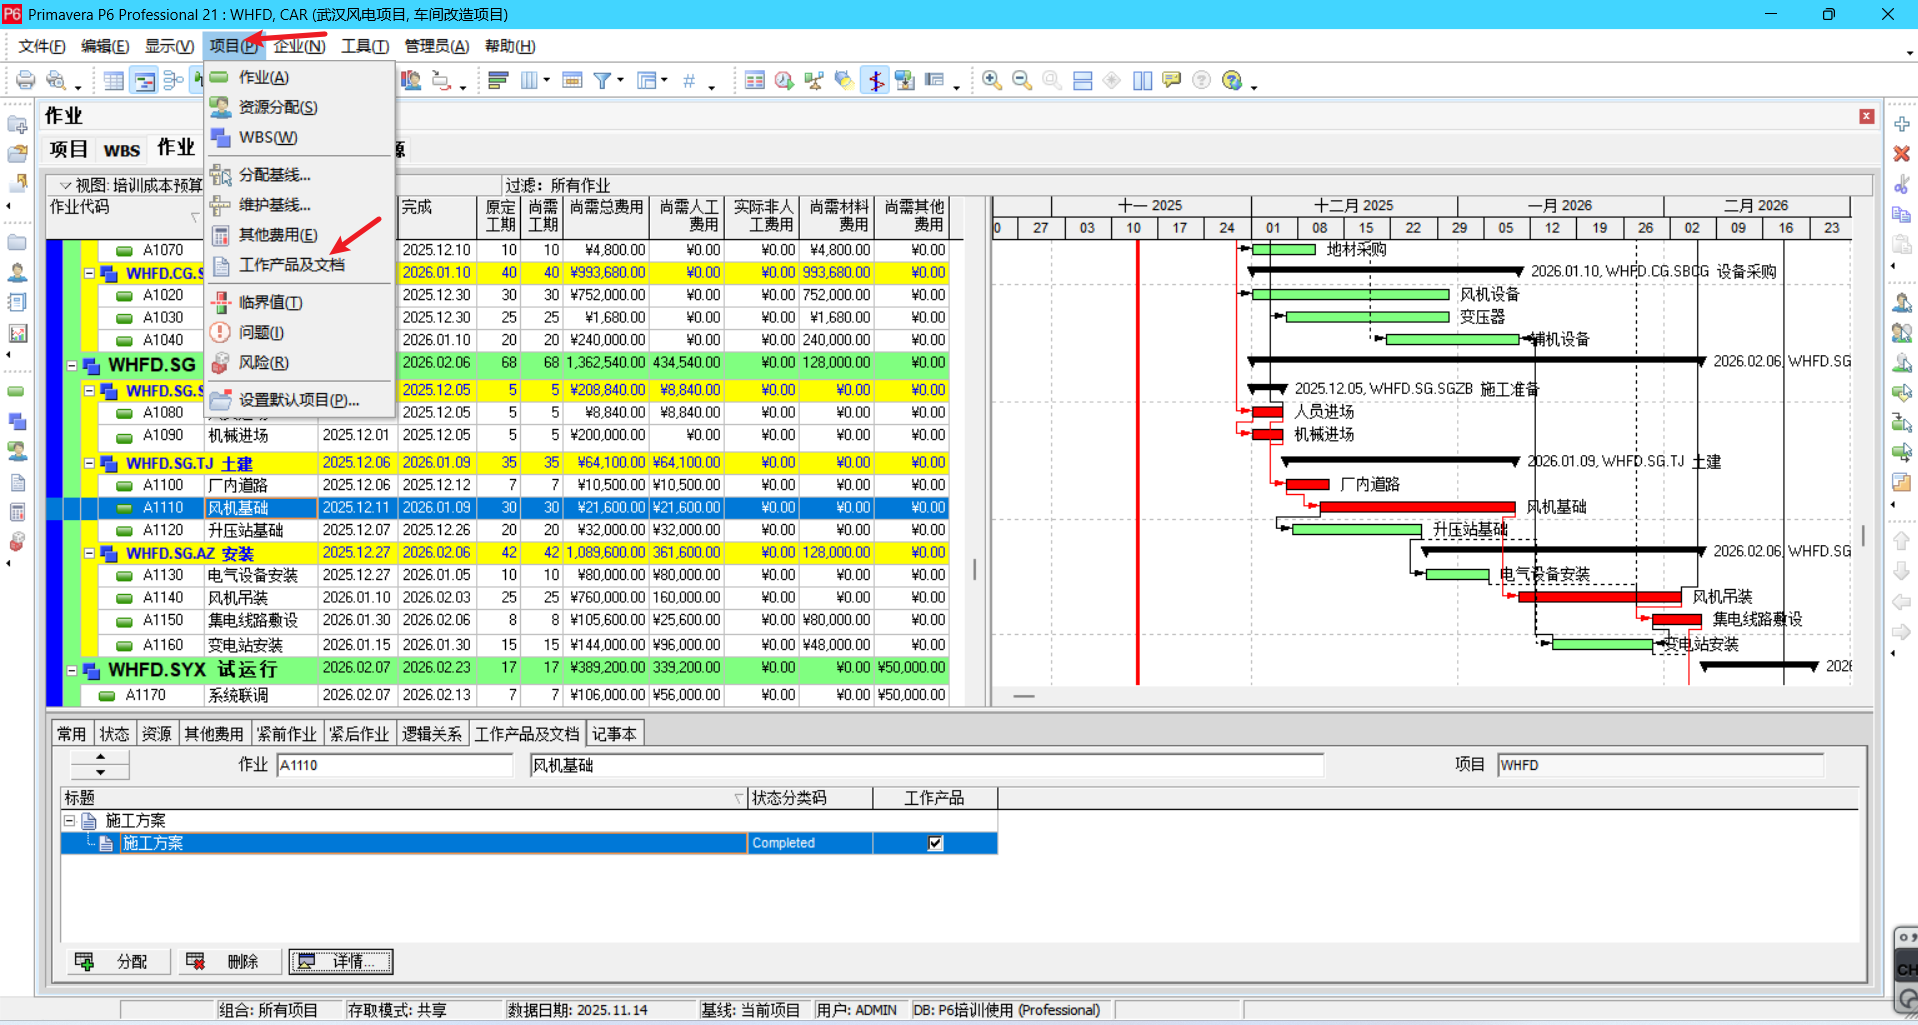
Task: Click the 详情... button
Action: pos(341,962)
